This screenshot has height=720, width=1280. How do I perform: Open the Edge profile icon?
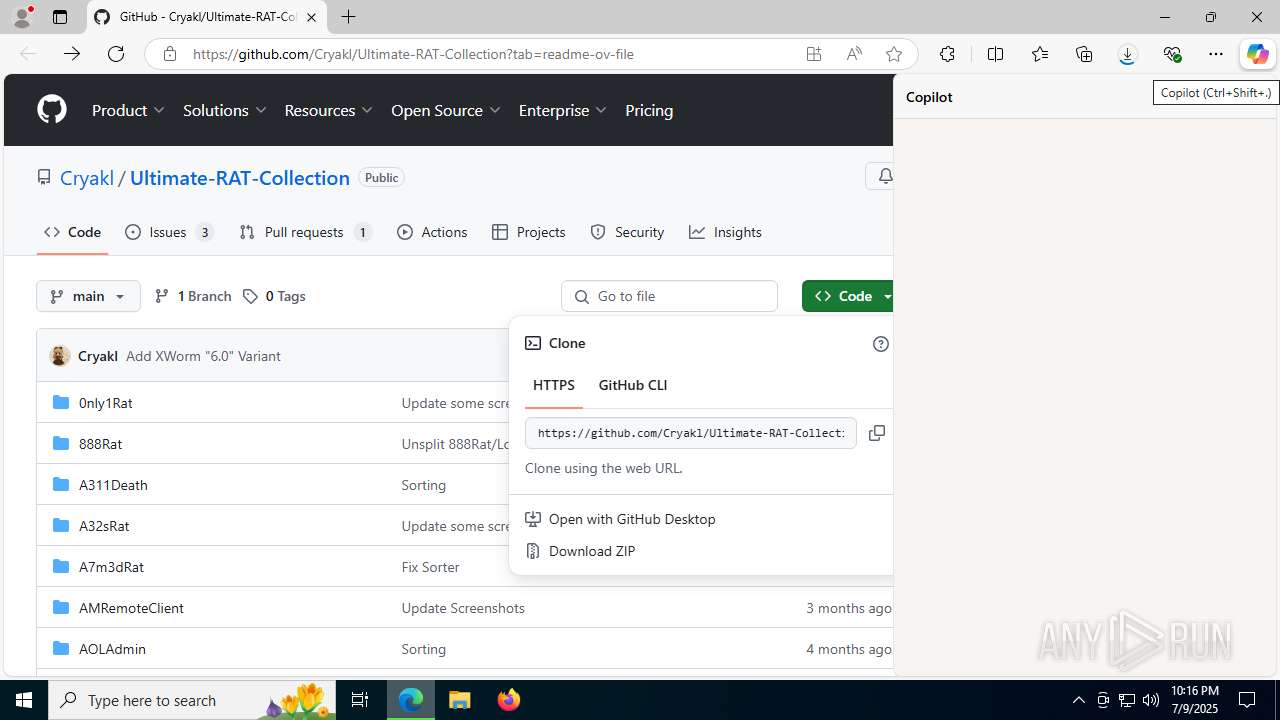[22, 17]
